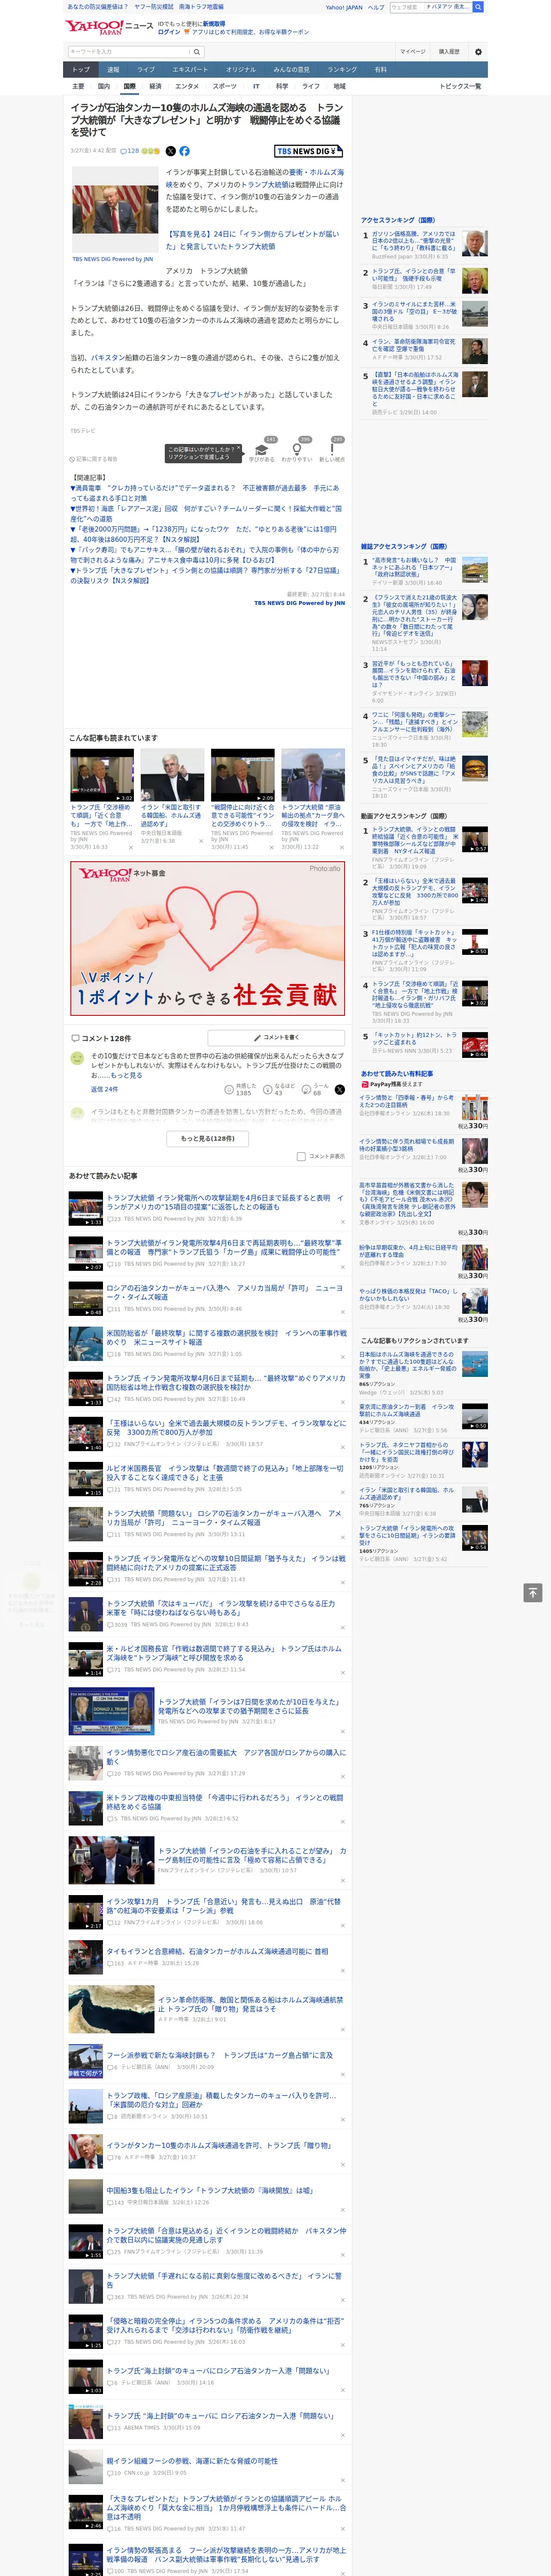This screenshot has width=551, height=2576.
Task: Open the 128 comments bubble under headline
Action: coord(130,151)
